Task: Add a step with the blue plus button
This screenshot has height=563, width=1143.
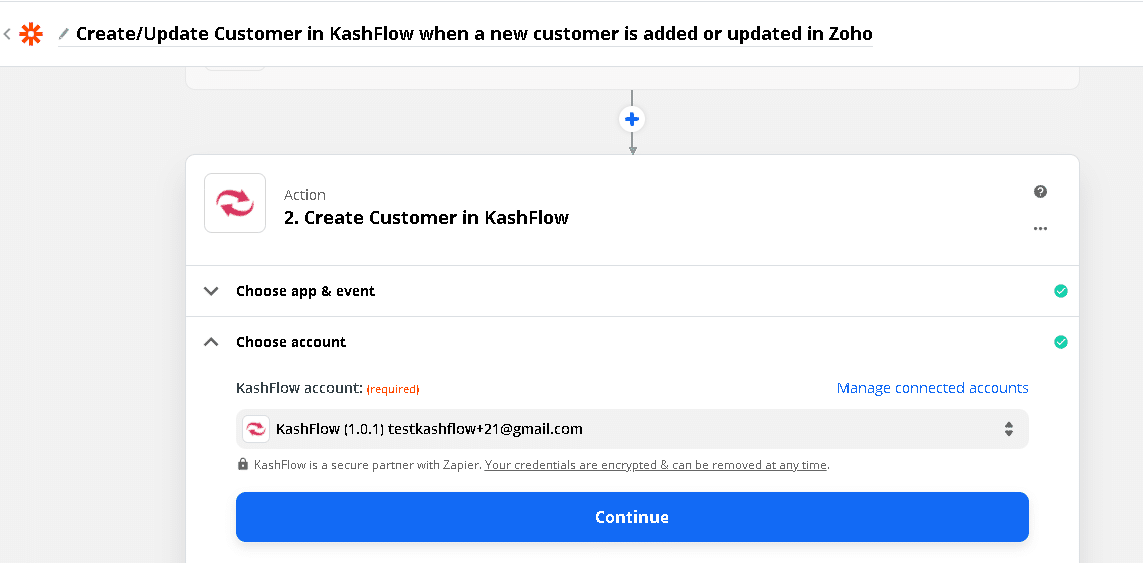Action: point(632,119)
